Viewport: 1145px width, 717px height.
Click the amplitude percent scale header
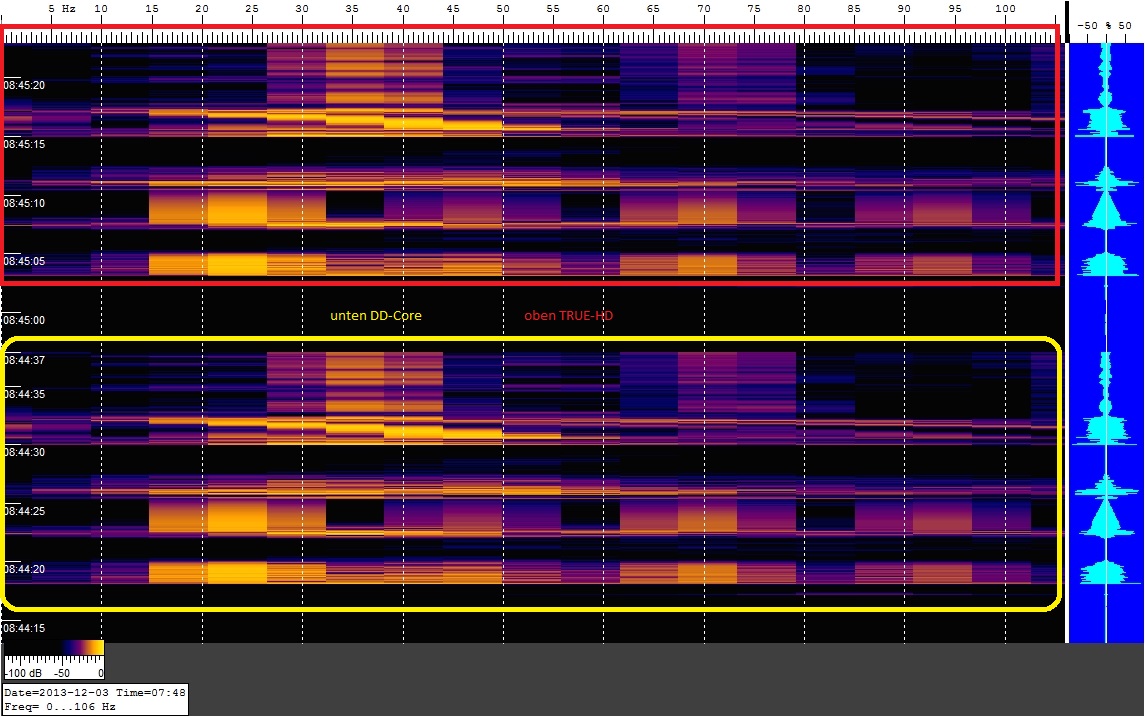pyautogui.click(x=1106, y=25)
